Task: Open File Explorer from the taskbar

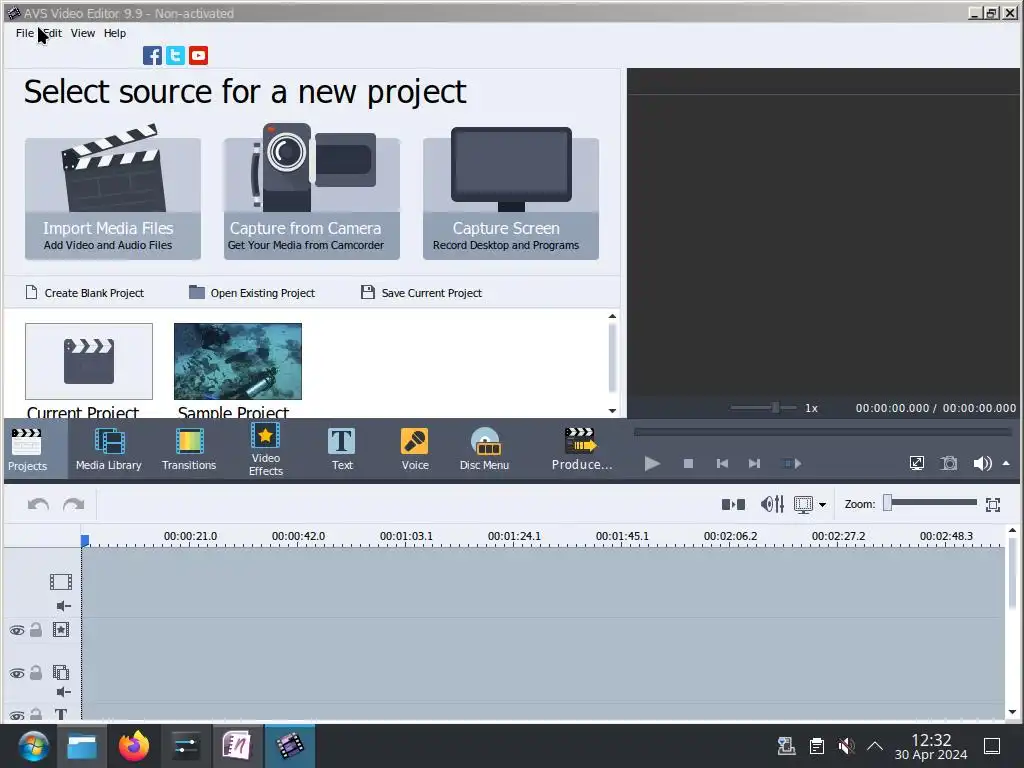Action: [82, 746]
